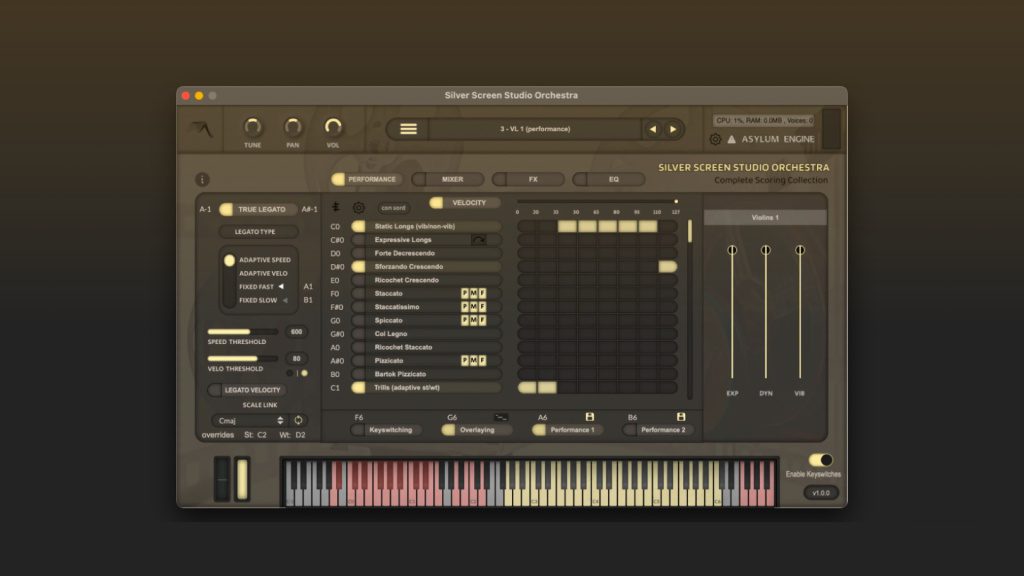Enable Legato Velocity toggle
Screen dimensions: 1024x576
[215, 390]
